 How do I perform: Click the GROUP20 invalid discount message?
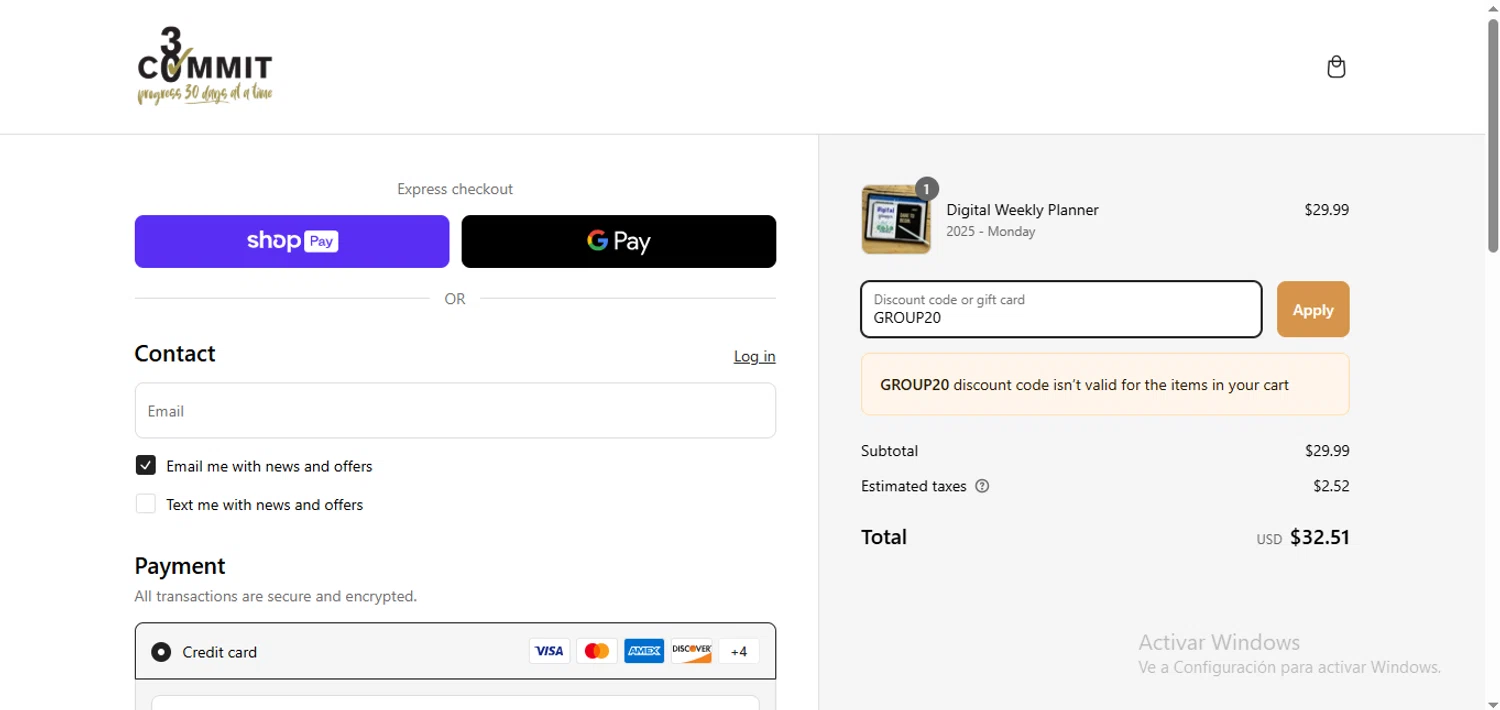(x=1105, y=384)
